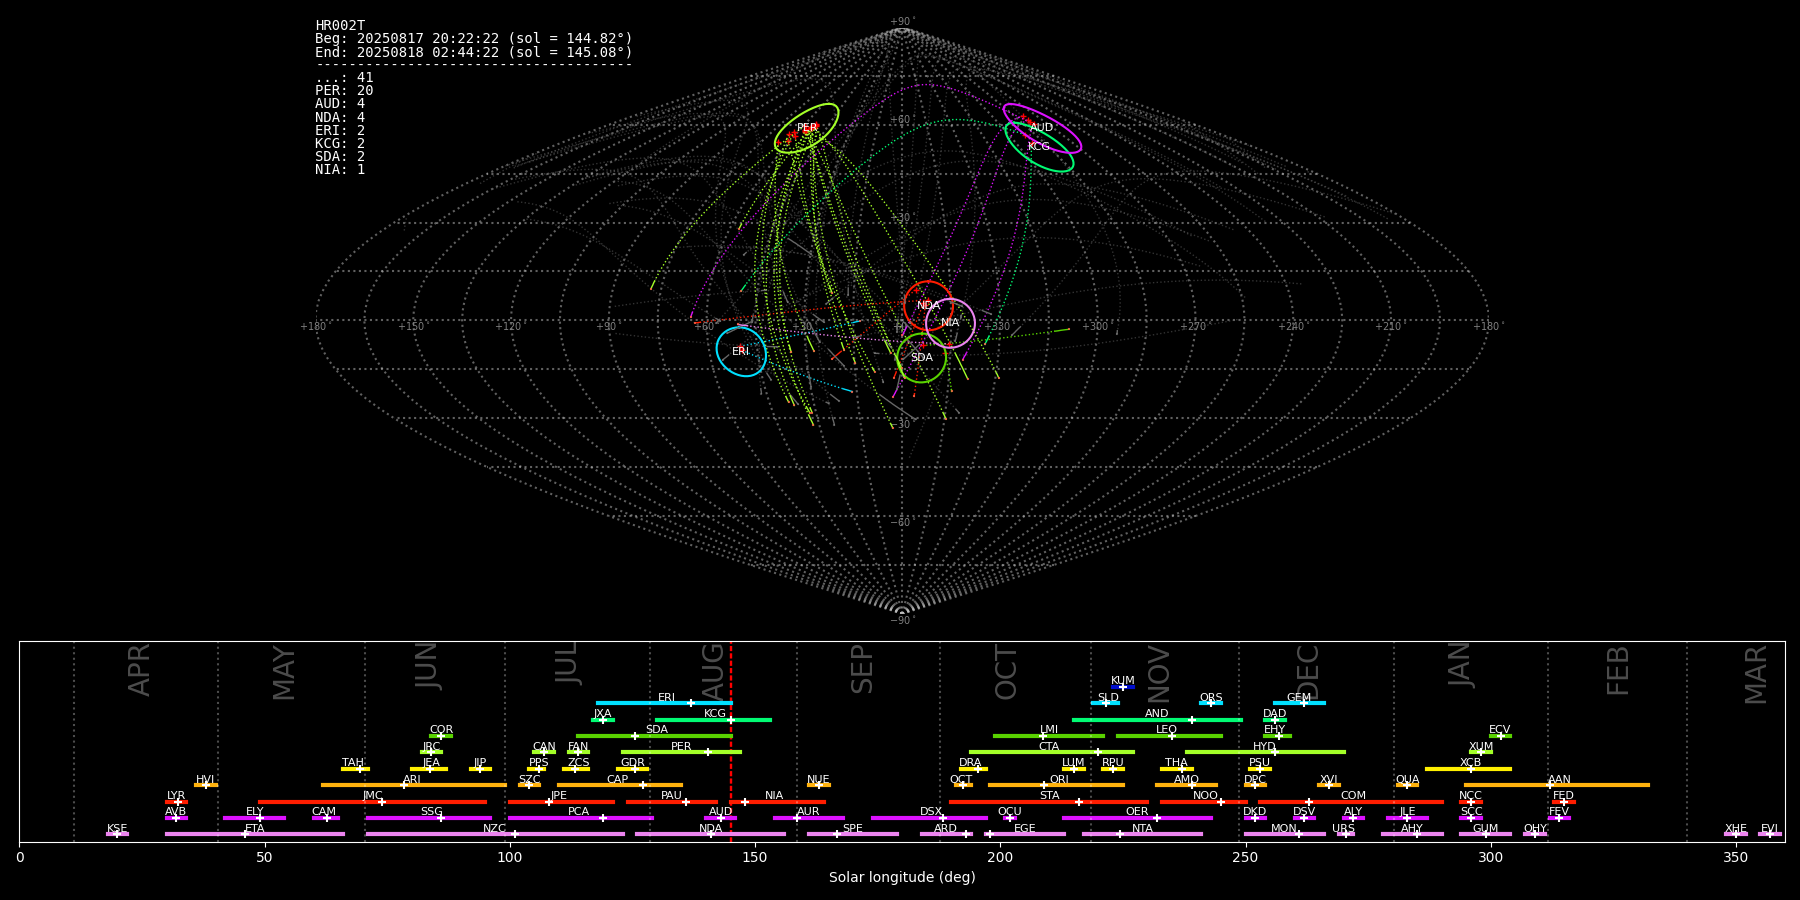Click the APR month label in the timeline

click(139, 670)
